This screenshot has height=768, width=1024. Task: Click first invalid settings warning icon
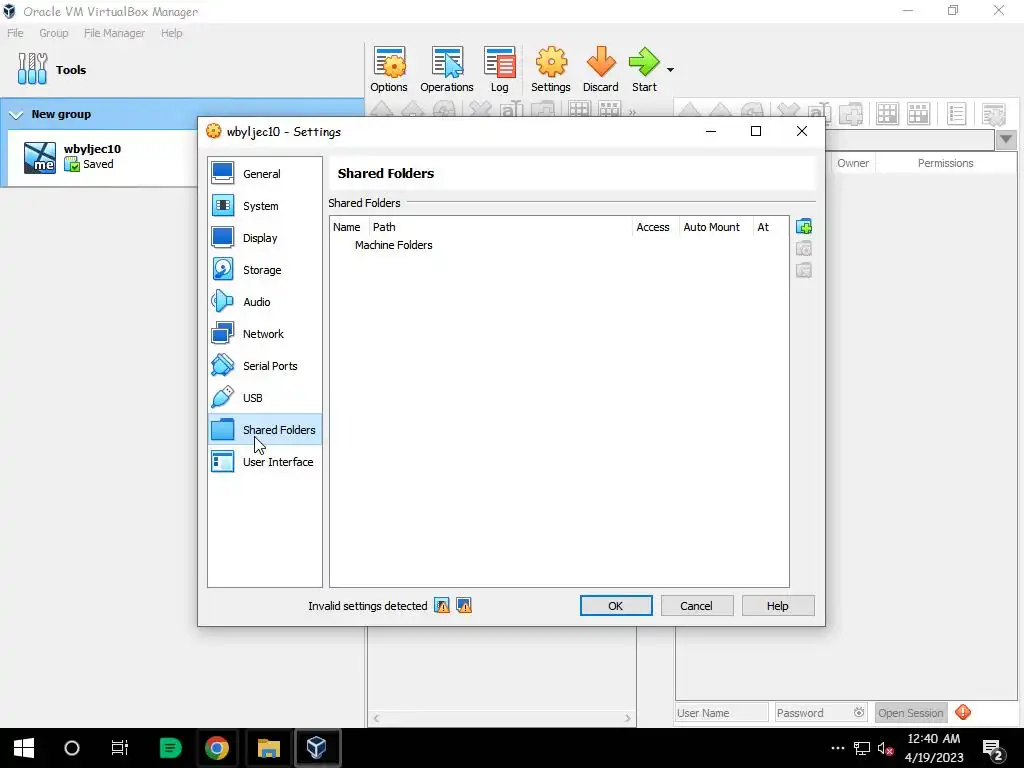(442, 605)
